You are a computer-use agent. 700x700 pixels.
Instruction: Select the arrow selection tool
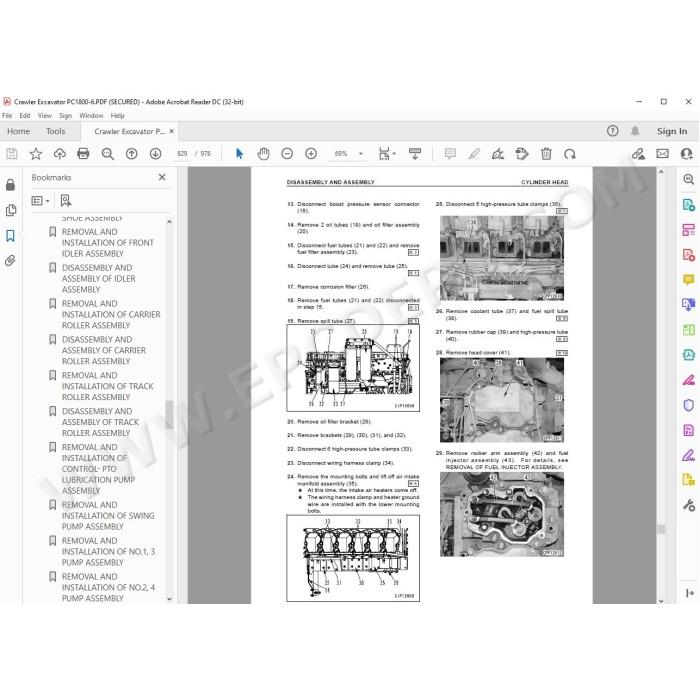(x=240, y=154)
